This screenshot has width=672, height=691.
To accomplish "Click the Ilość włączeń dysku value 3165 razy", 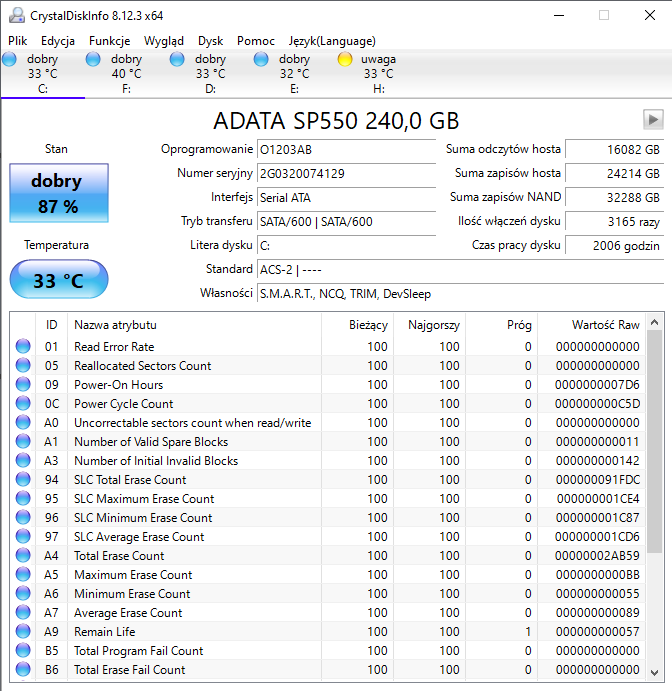I will tap(615, 221).
